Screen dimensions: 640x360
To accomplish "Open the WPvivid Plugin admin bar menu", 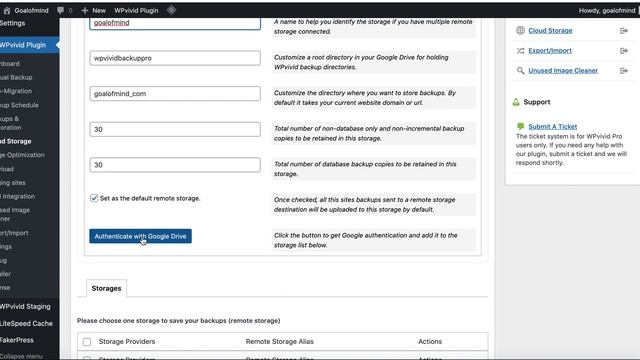I will pyautogui.click(x=136, y=11).
